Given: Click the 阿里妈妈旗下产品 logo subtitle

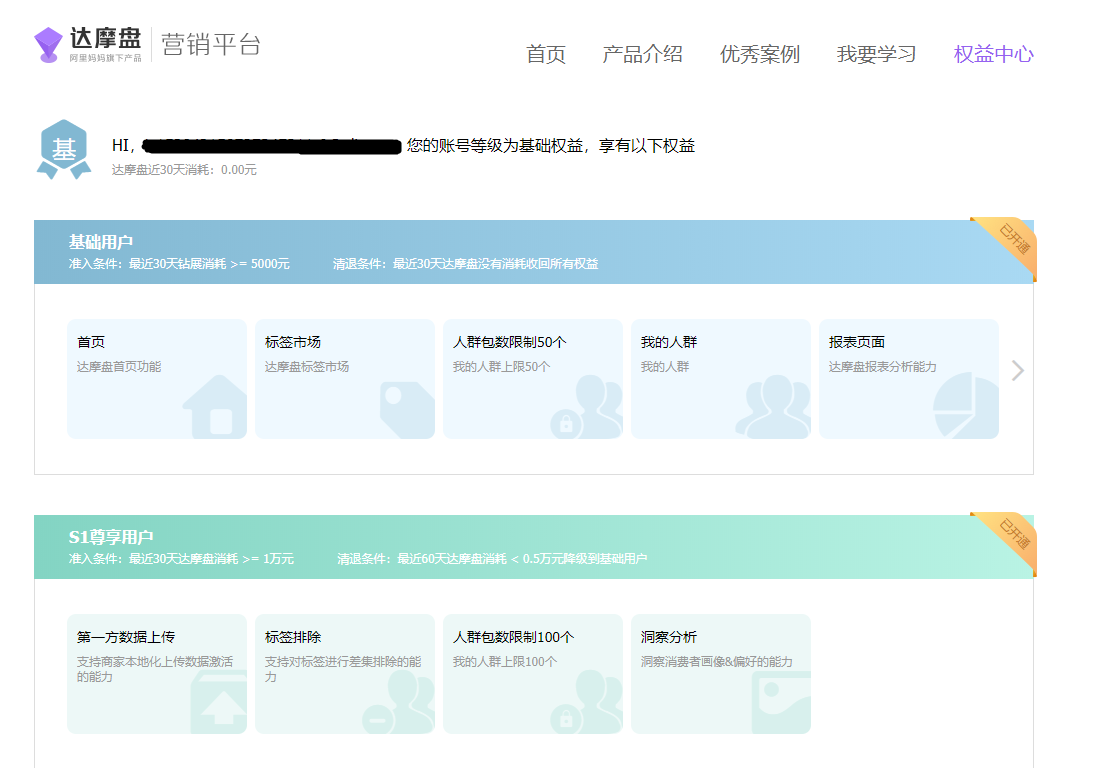Looking at the screenshot, I should [x=105, y=58].
